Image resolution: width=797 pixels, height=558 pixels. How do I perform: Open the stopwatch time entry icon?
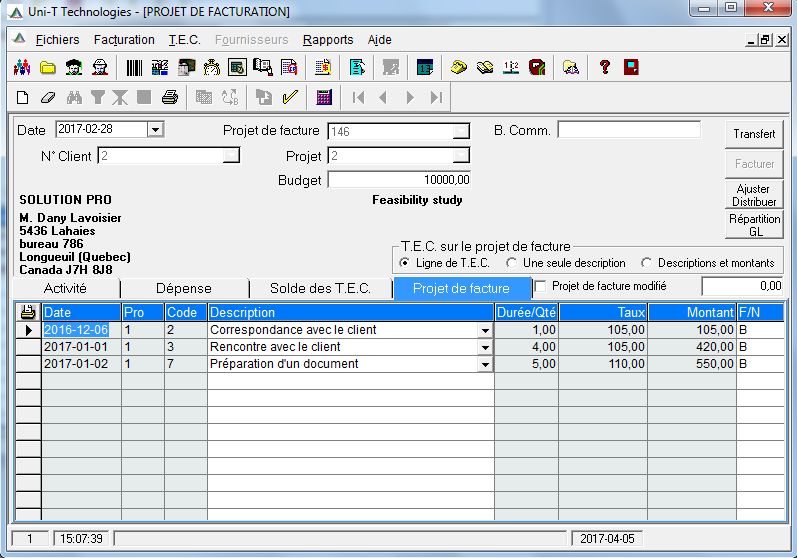tap(211, 68)
